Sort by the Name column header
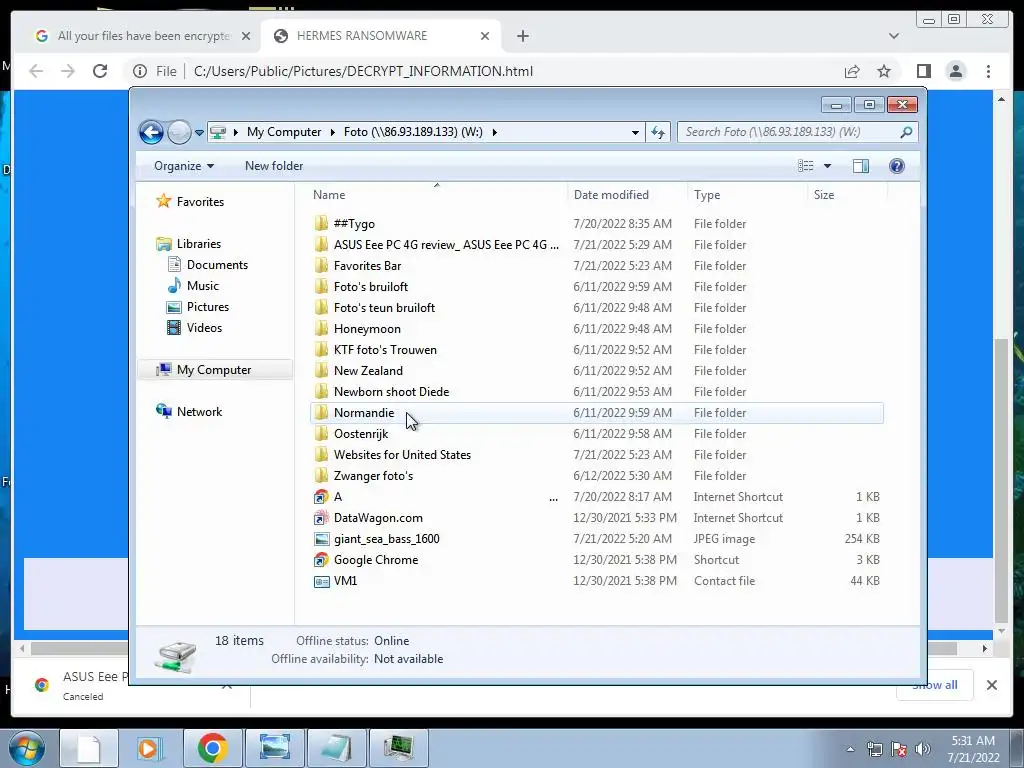The image size is (1024, 768). [x=329, y=195]
